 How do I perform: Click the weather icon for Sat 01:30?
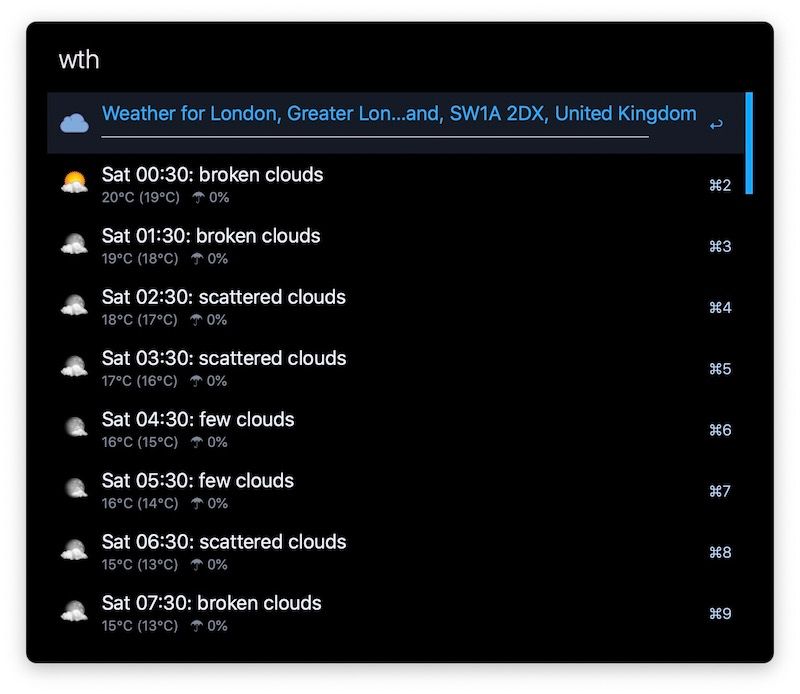(x=74, y=245)
